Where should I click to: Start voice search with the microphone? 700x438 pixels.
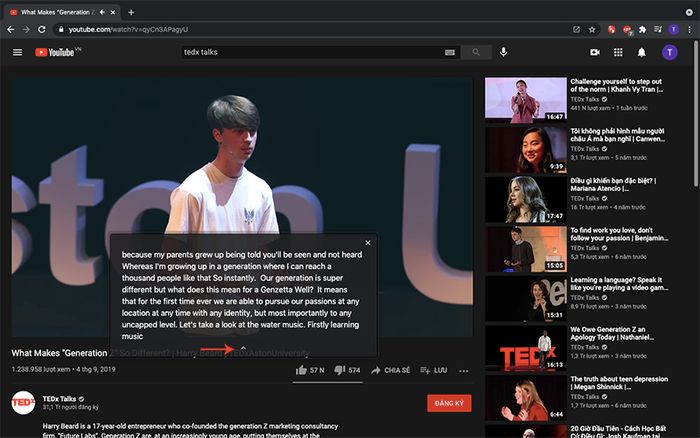click(x=504, y=52)
